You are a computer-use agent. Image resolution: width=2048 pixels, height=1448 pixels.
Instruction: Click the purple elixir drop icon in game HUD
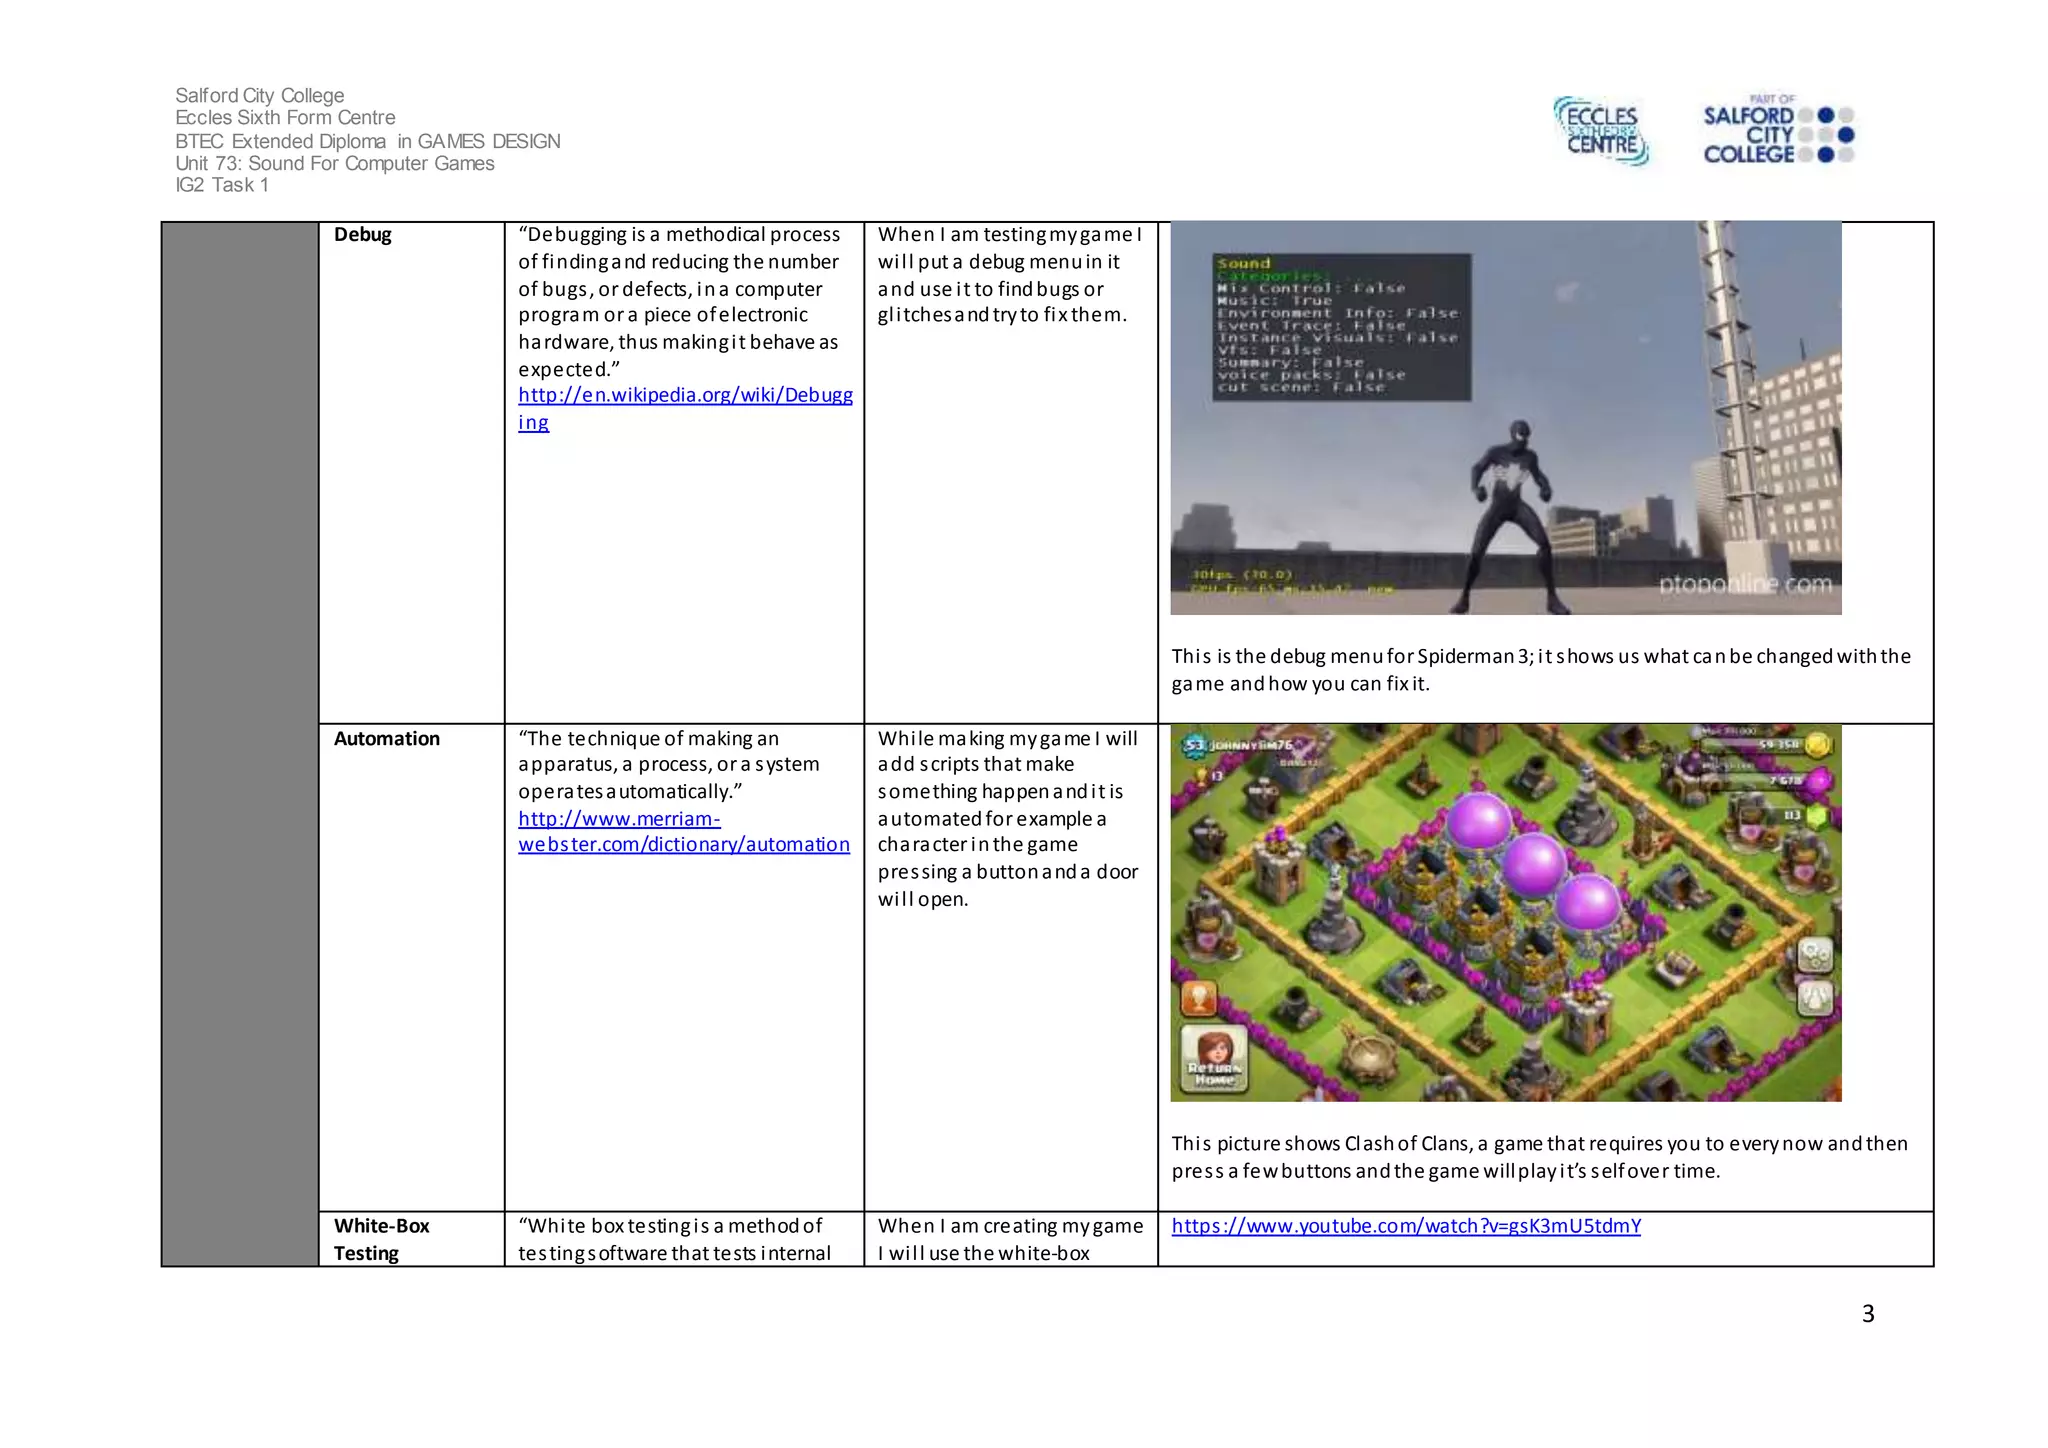pos(1818,780)
